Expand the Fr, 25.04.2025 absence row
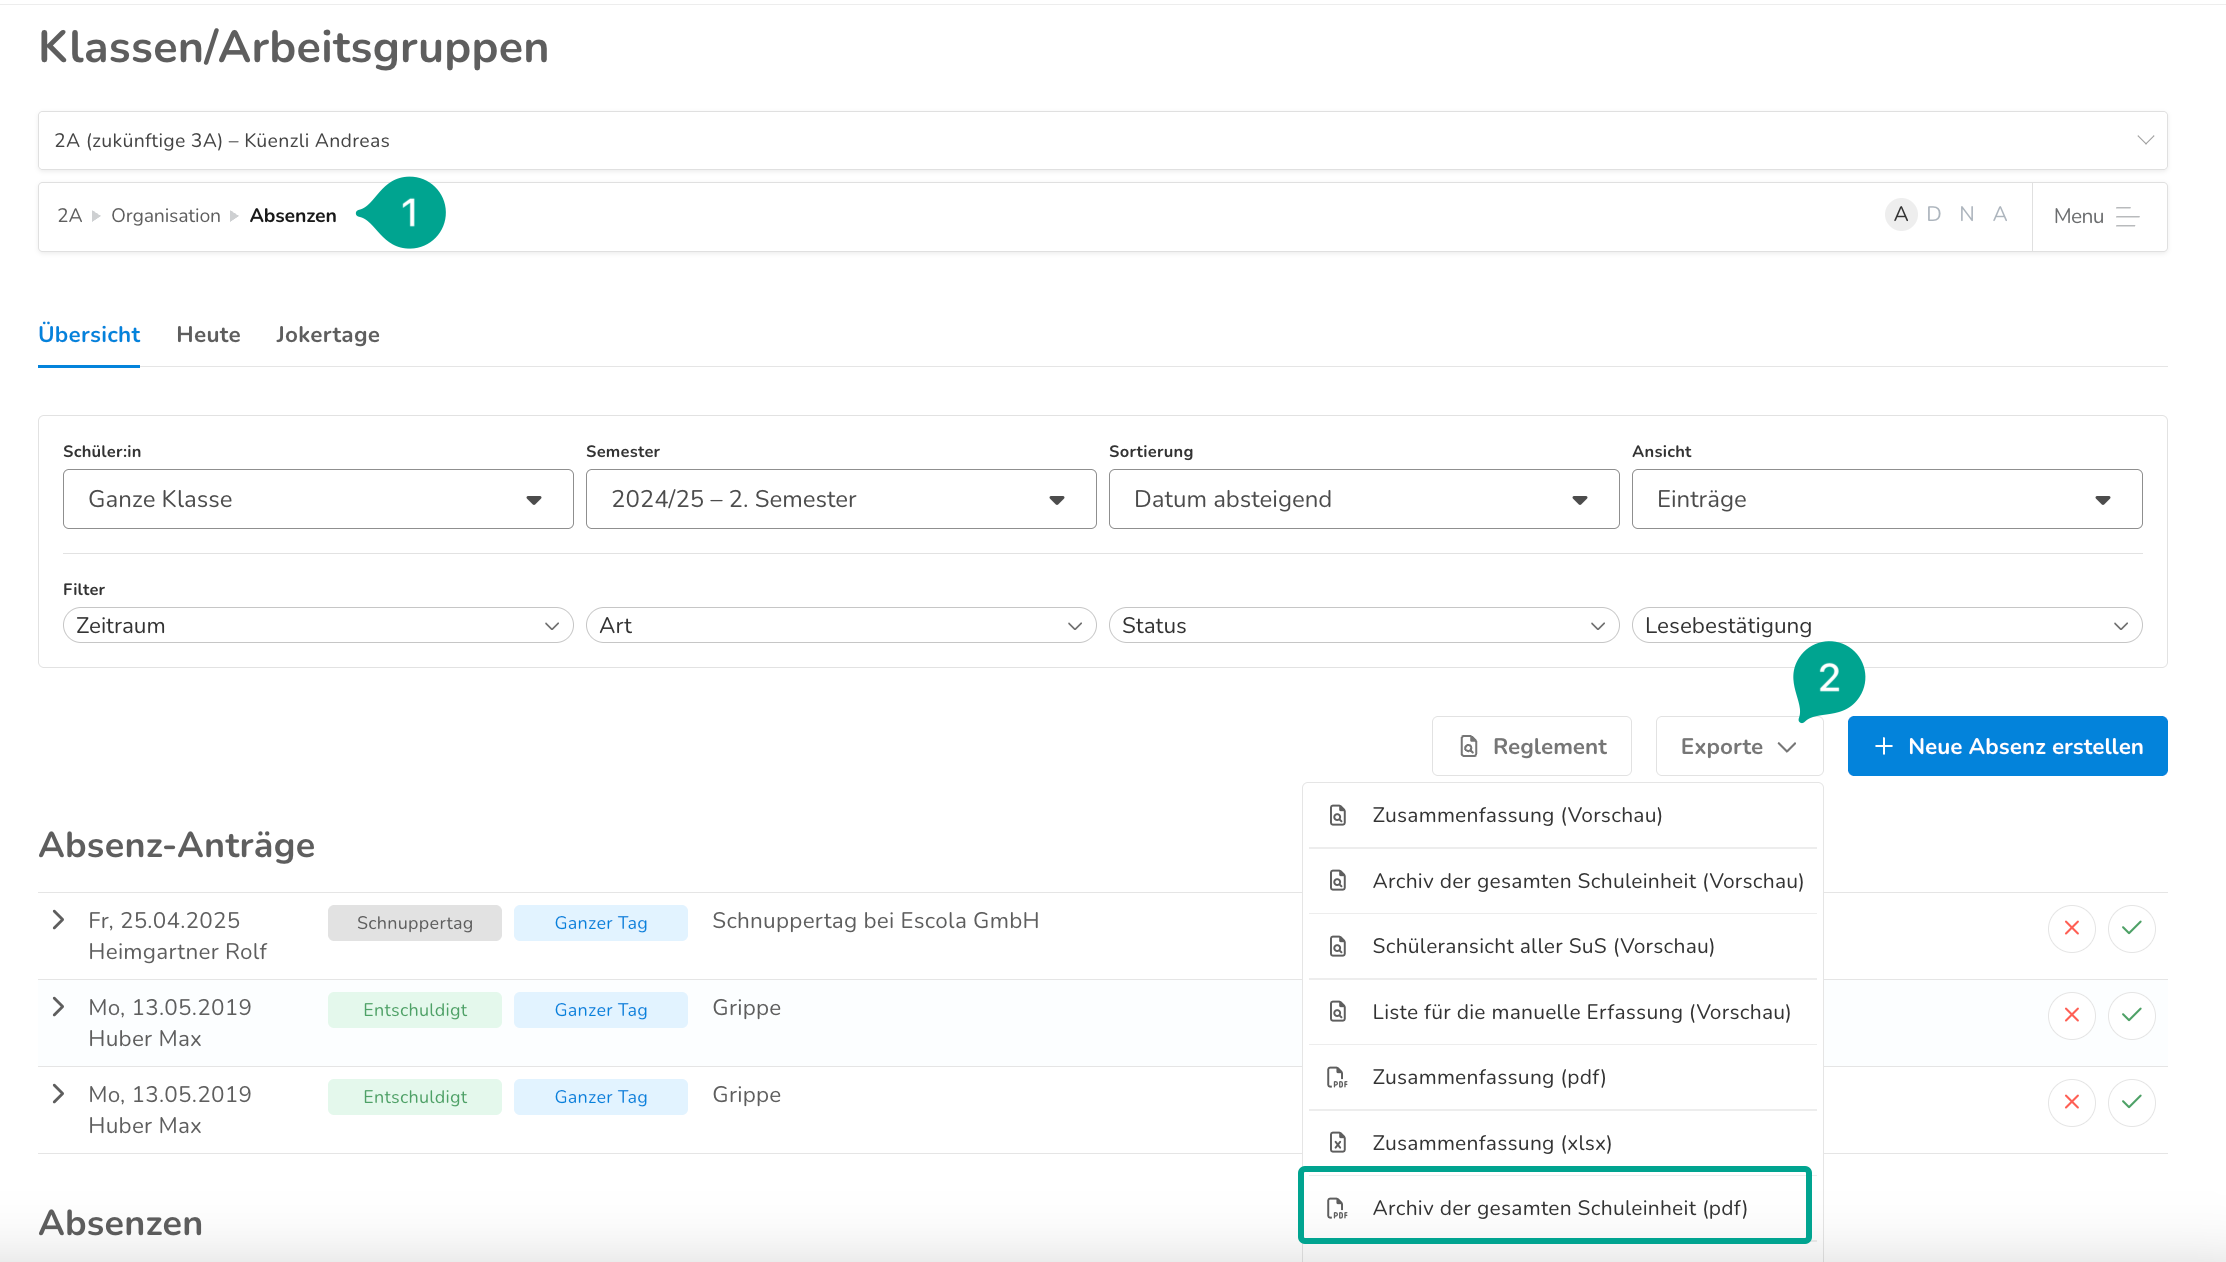 click(x=58, y=920)
